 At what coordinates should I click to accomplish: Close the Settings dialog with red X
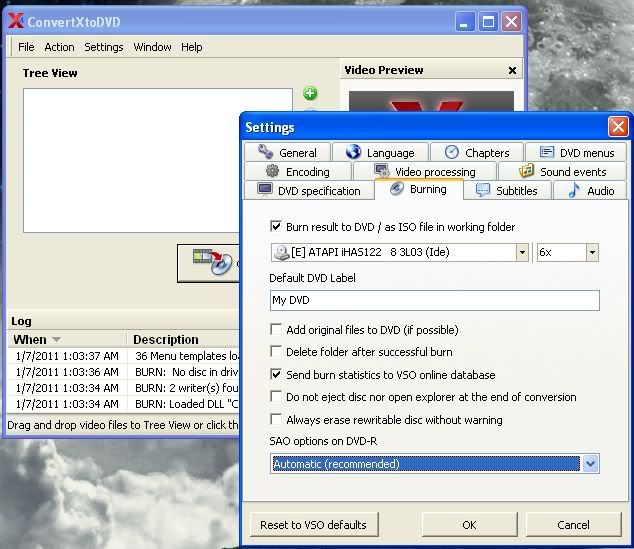tap(618, 127)
